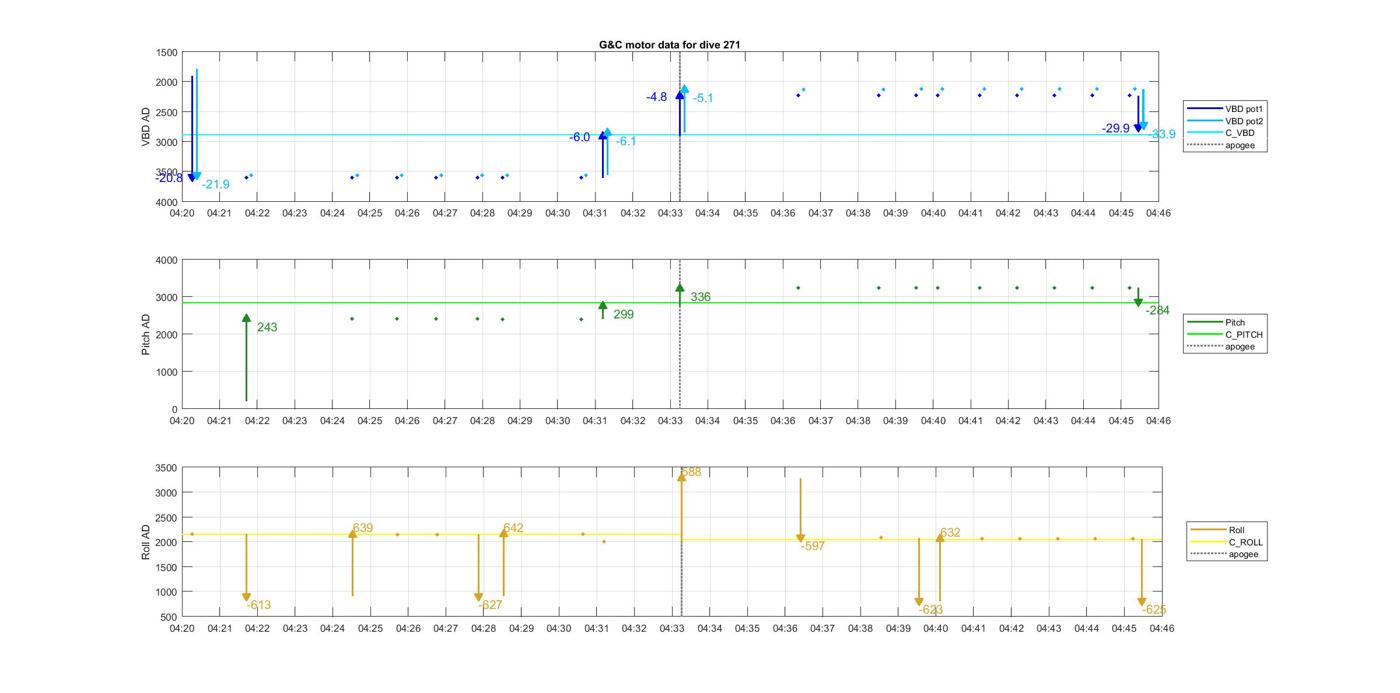Click the '243' pitch data label
The image size is (1400, 693).
(267, 327)
